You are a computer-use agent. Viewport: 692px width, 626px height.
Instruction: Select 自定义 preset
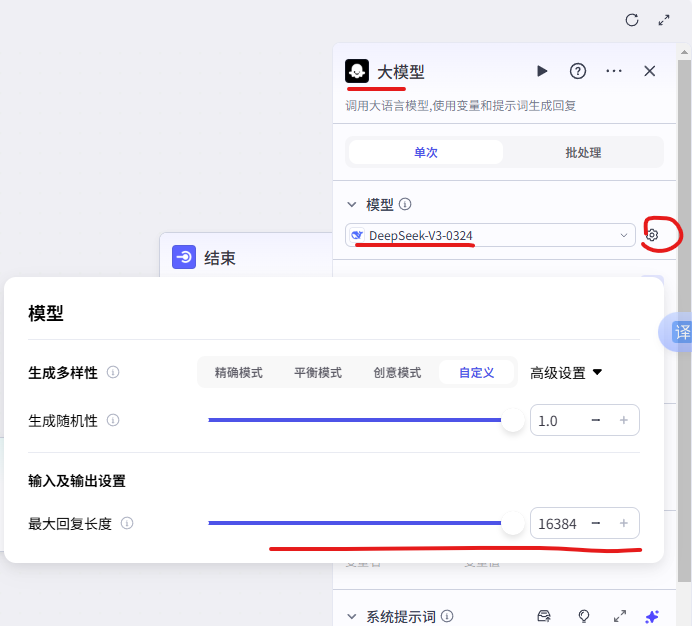[477, 373]
